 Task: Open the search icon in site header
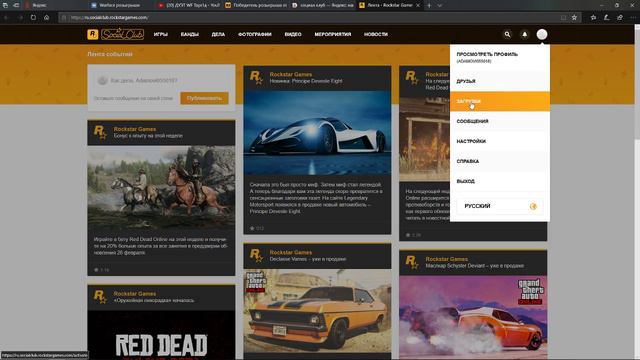pos(507,34)
